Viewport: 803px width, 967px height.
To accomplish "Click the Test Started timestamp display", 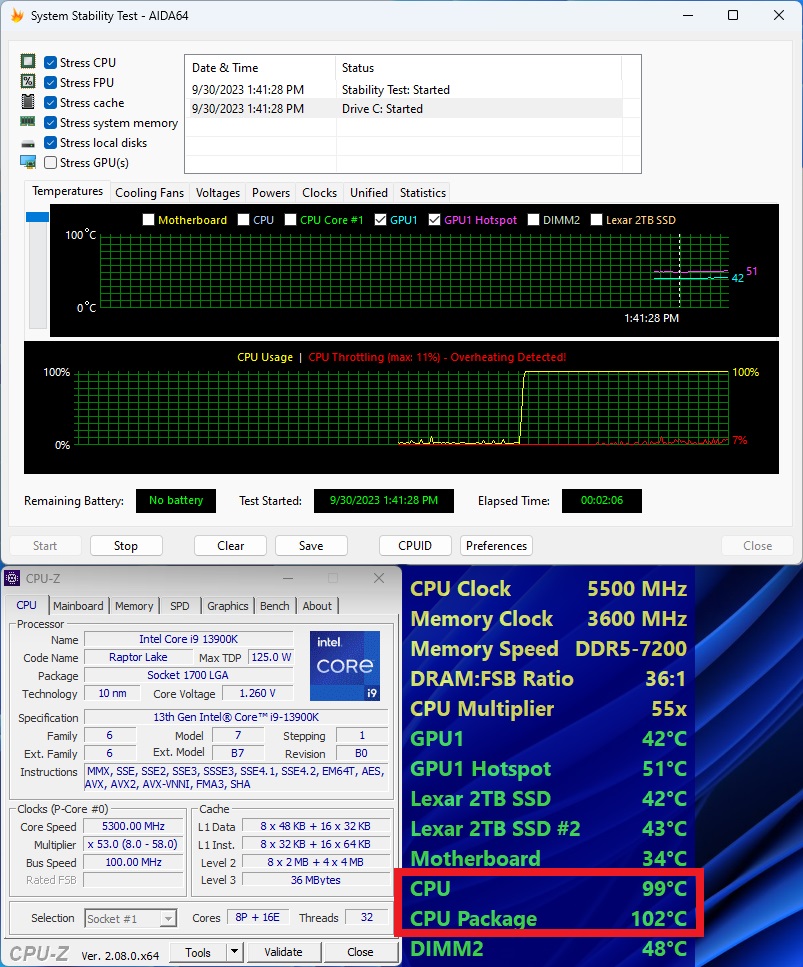I will pyautogui.click(x=384, y=501).
